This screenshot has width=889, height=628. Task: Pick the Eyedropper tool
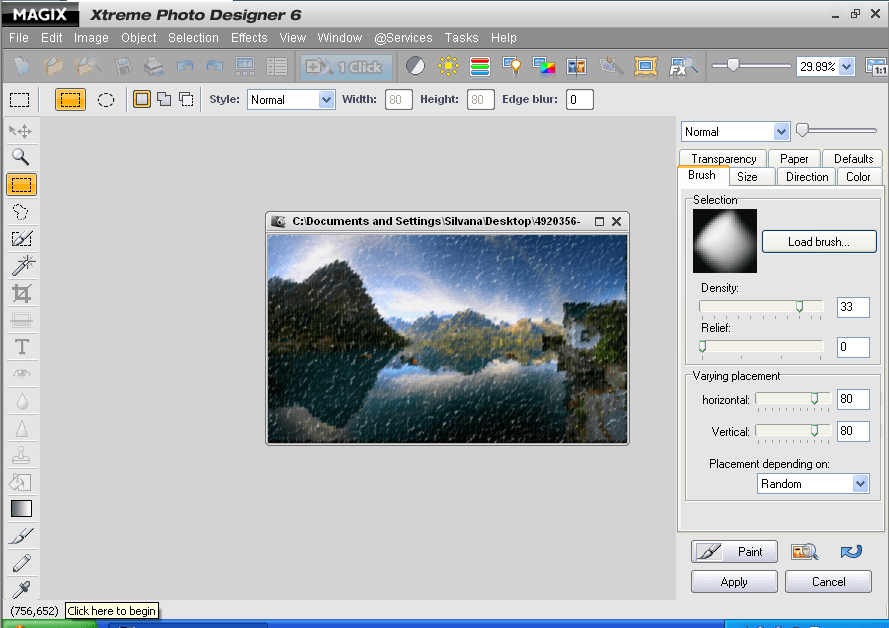[20, 589]
